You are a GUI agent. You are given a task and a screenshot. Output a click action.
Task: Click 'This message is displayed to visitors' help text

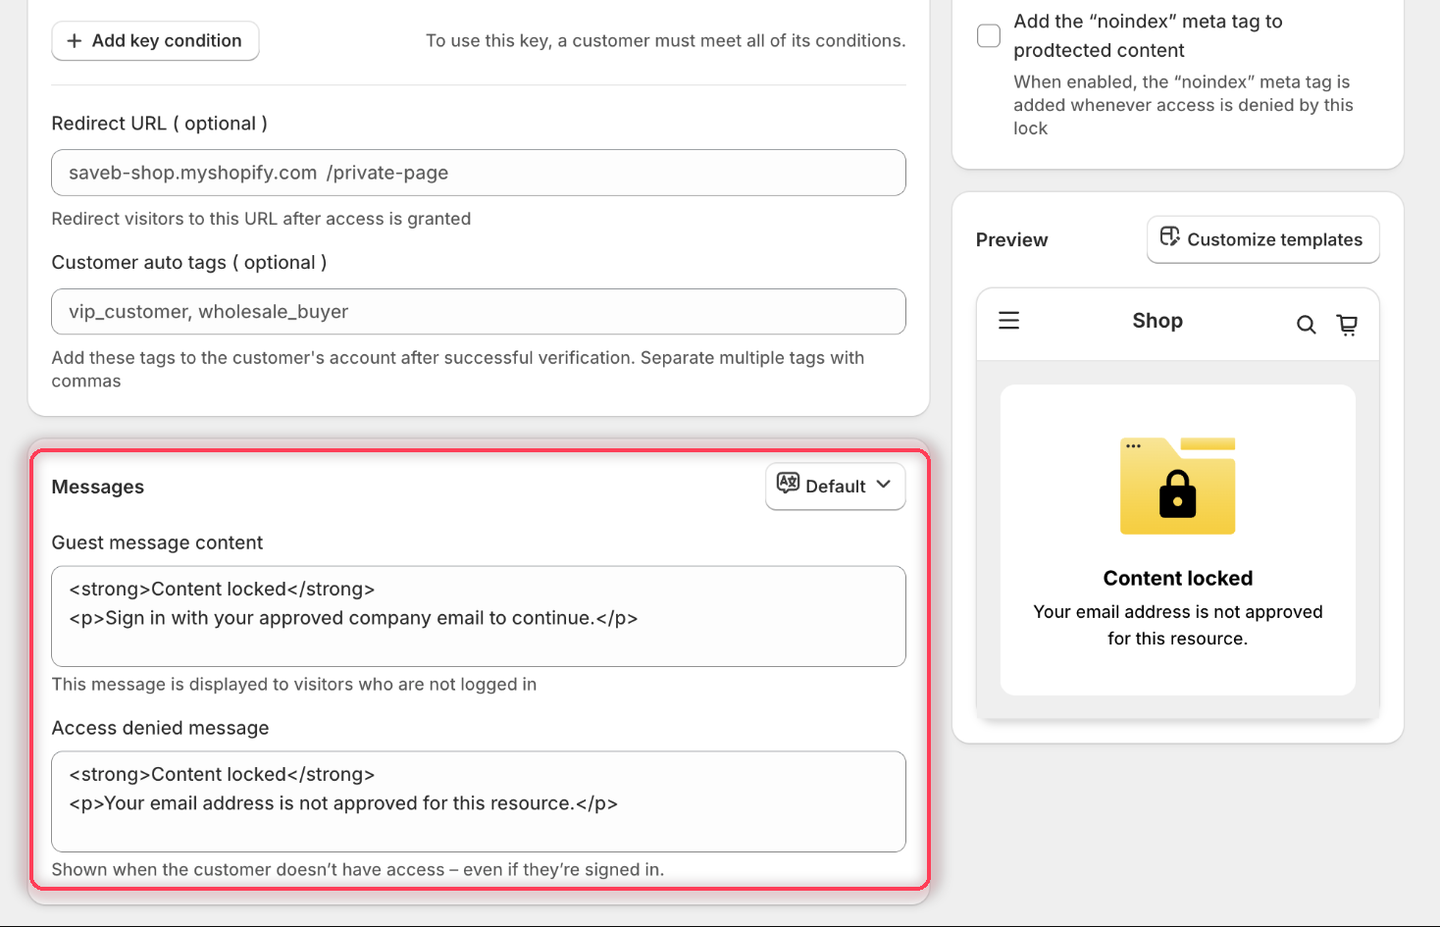(294, 684)
